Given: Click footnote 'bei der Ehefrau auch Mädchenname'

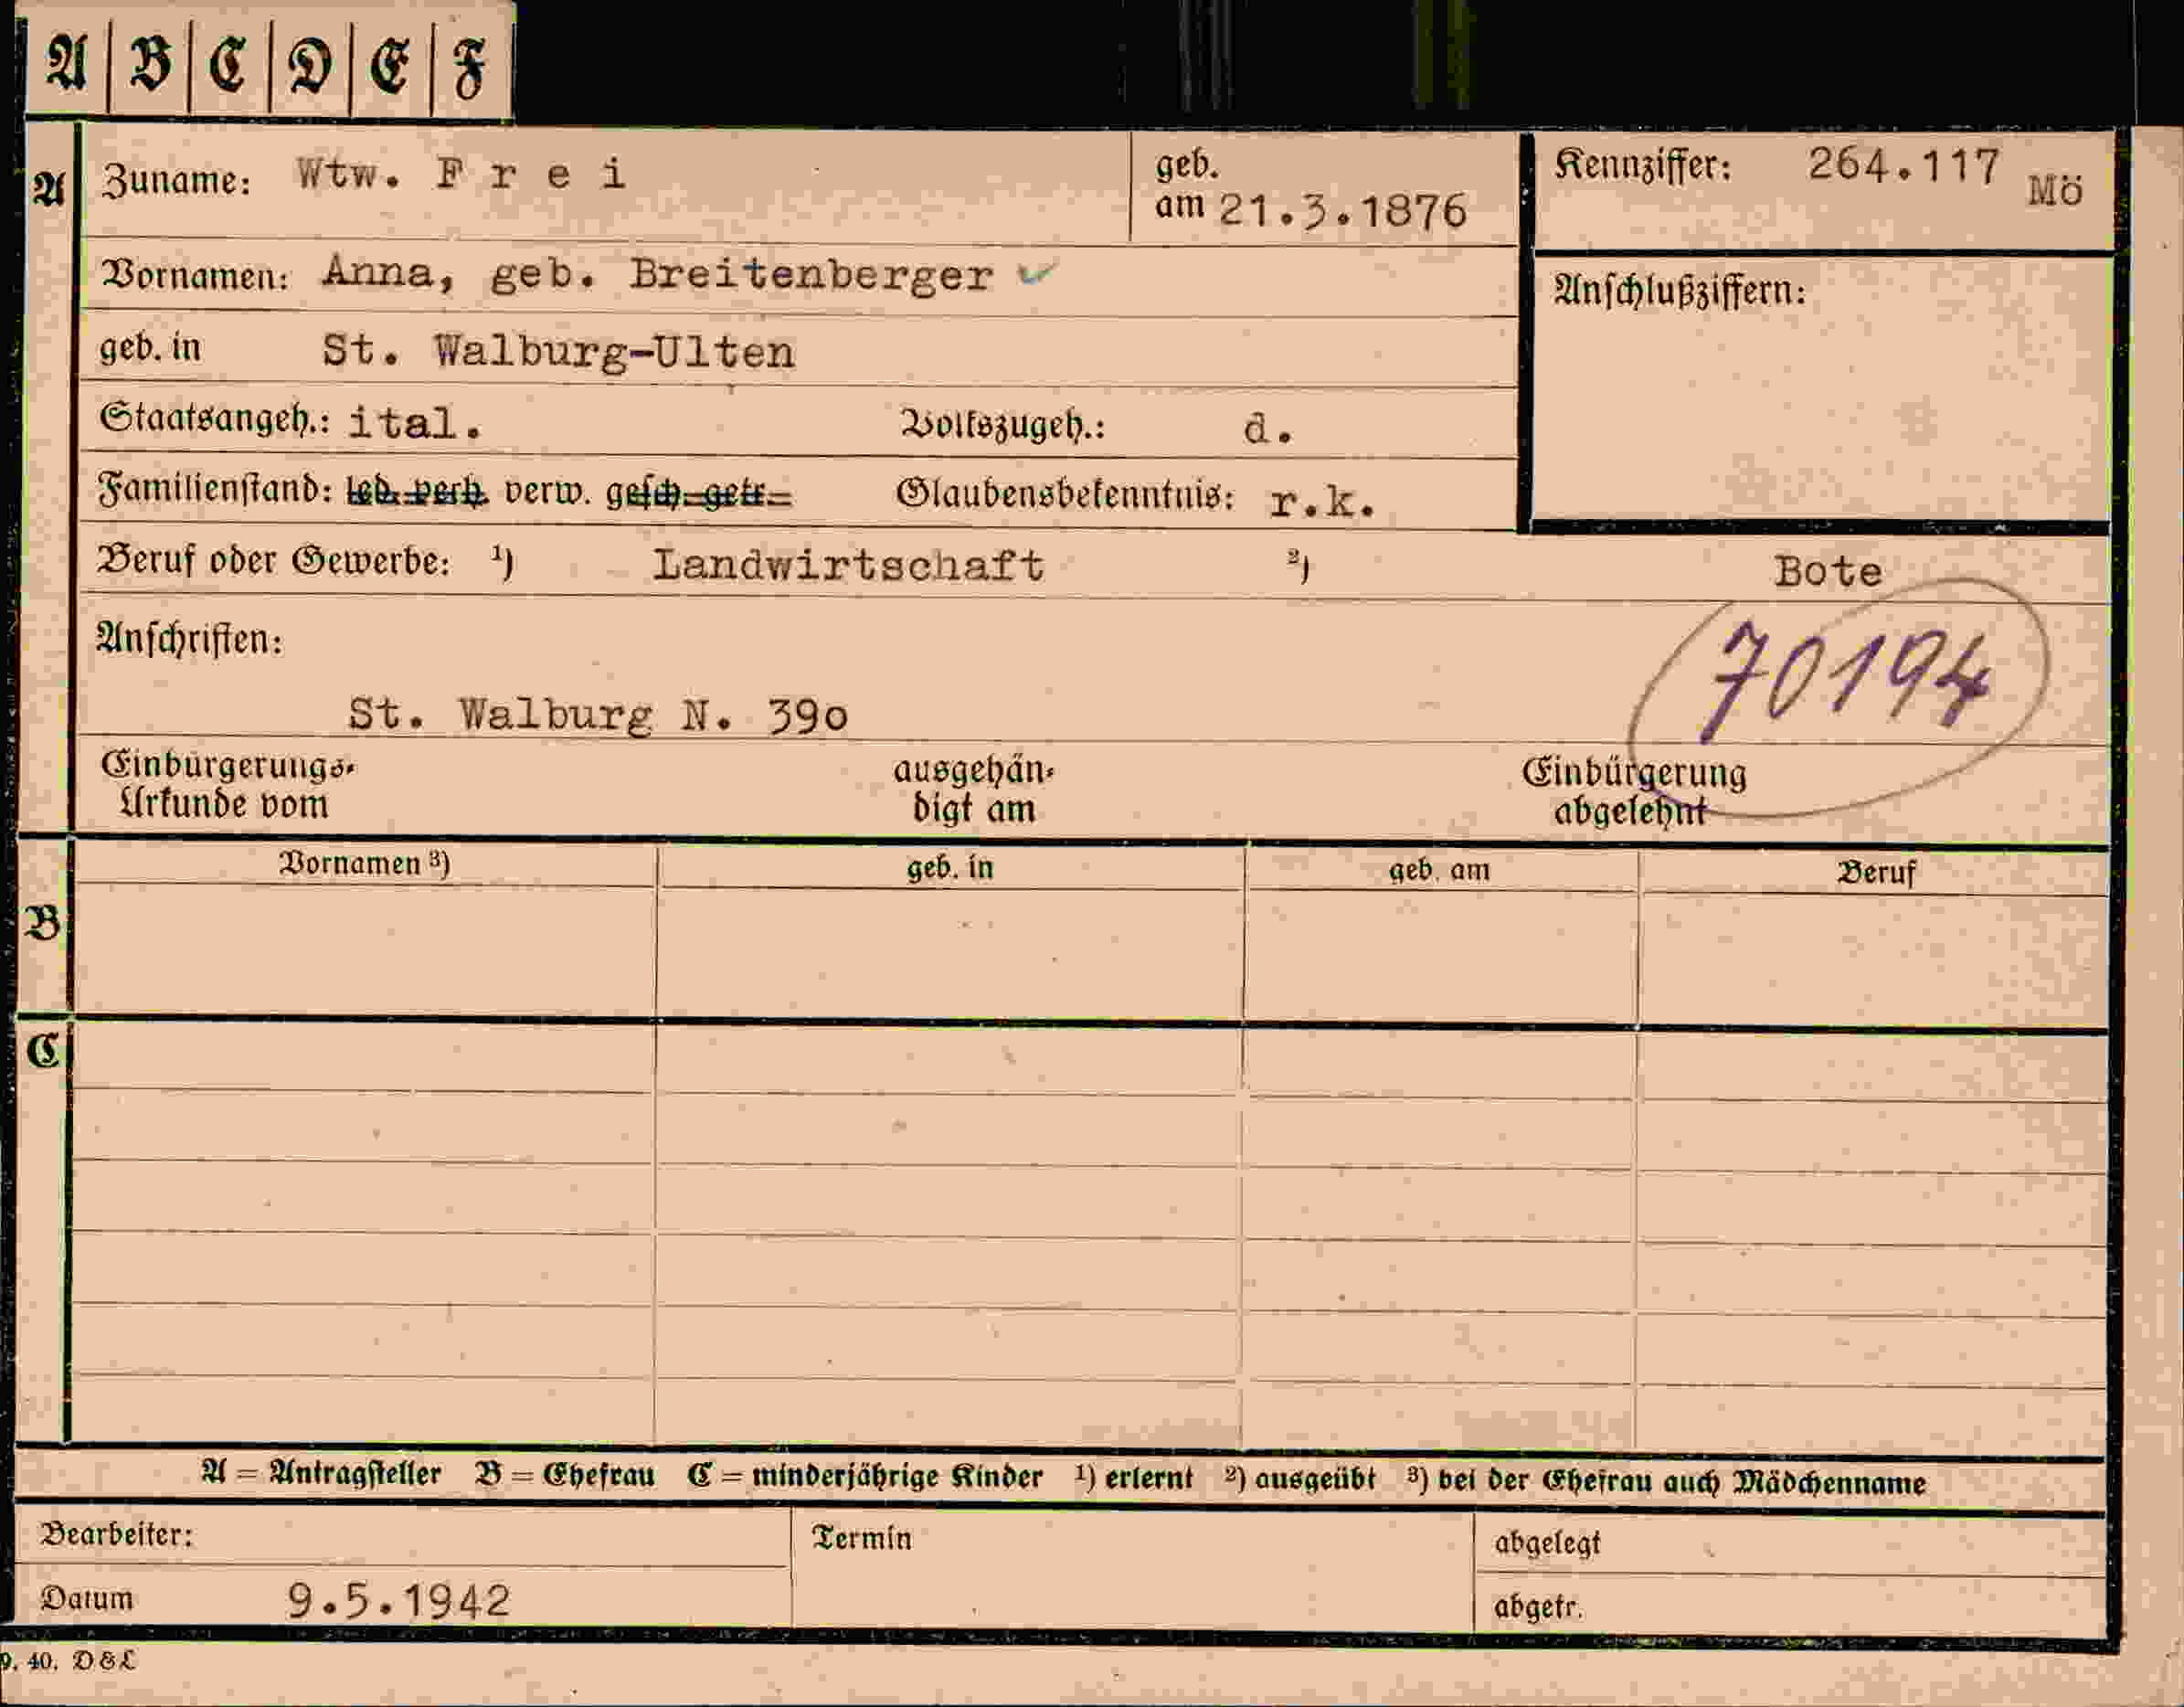Looking at the screenshot, I should (x=1682, y=1483).
